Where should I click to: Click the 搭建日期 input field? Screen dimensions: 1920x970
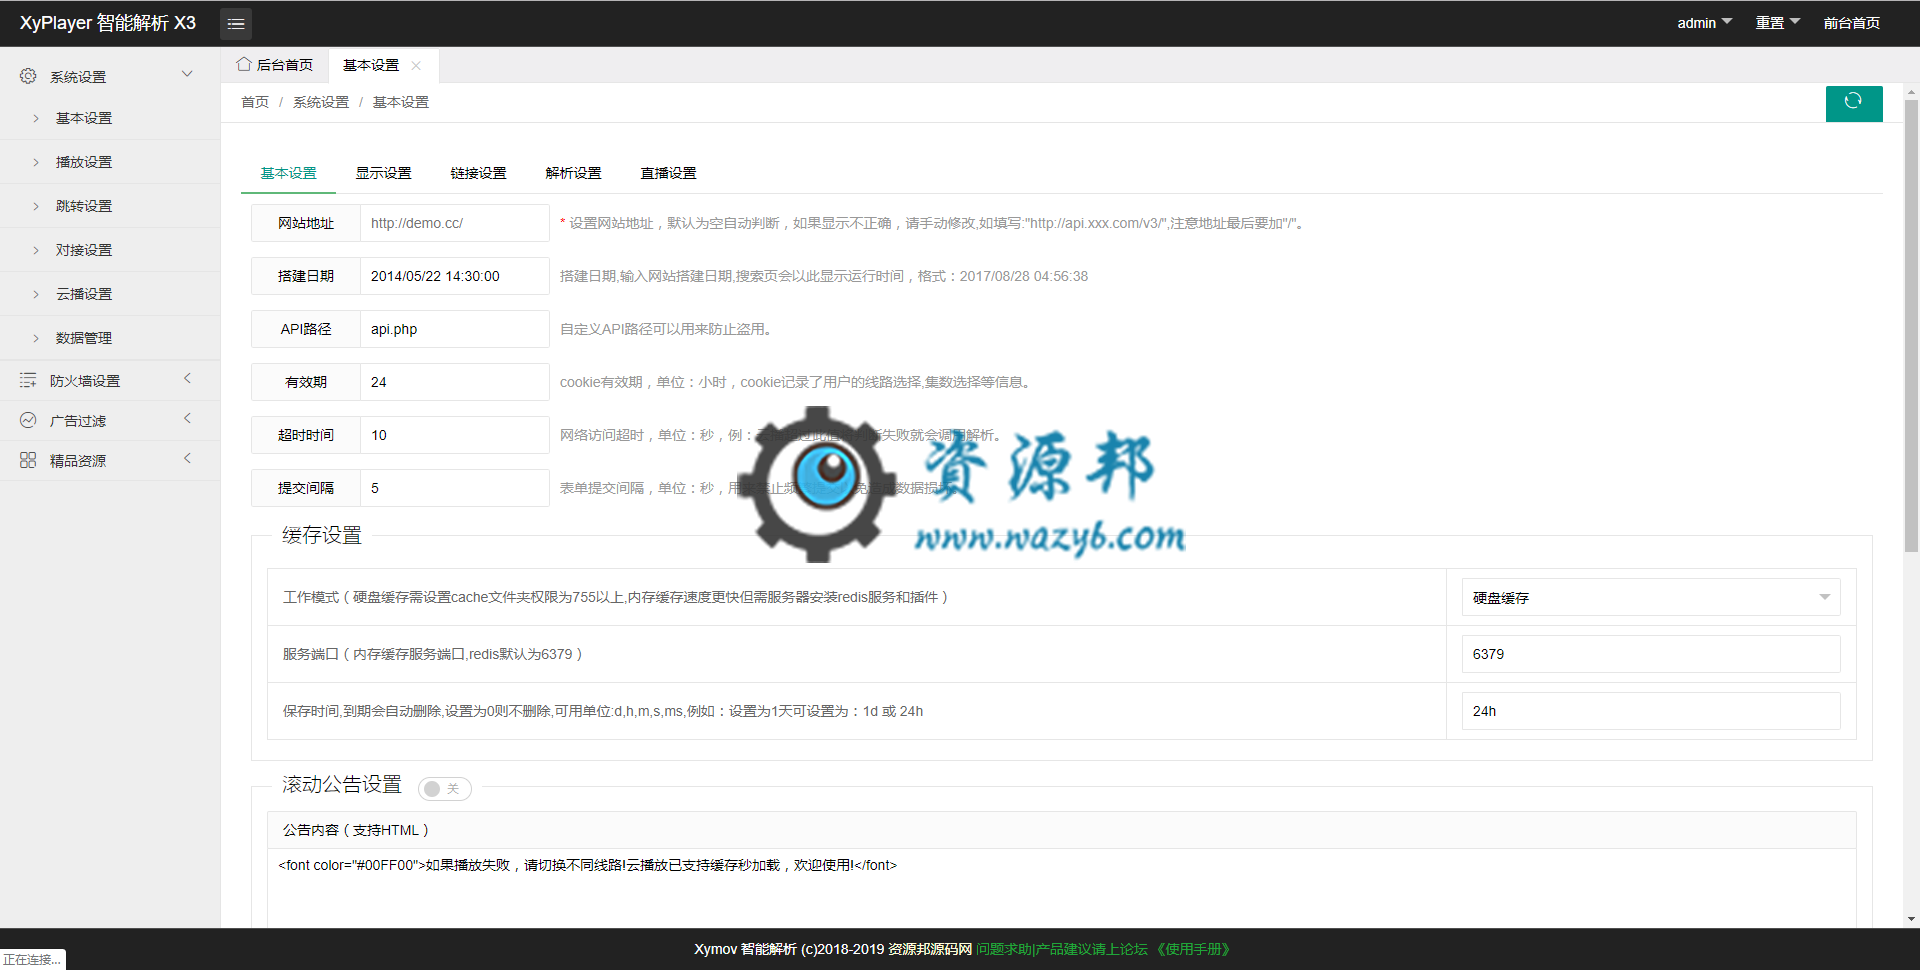(455, 276)
